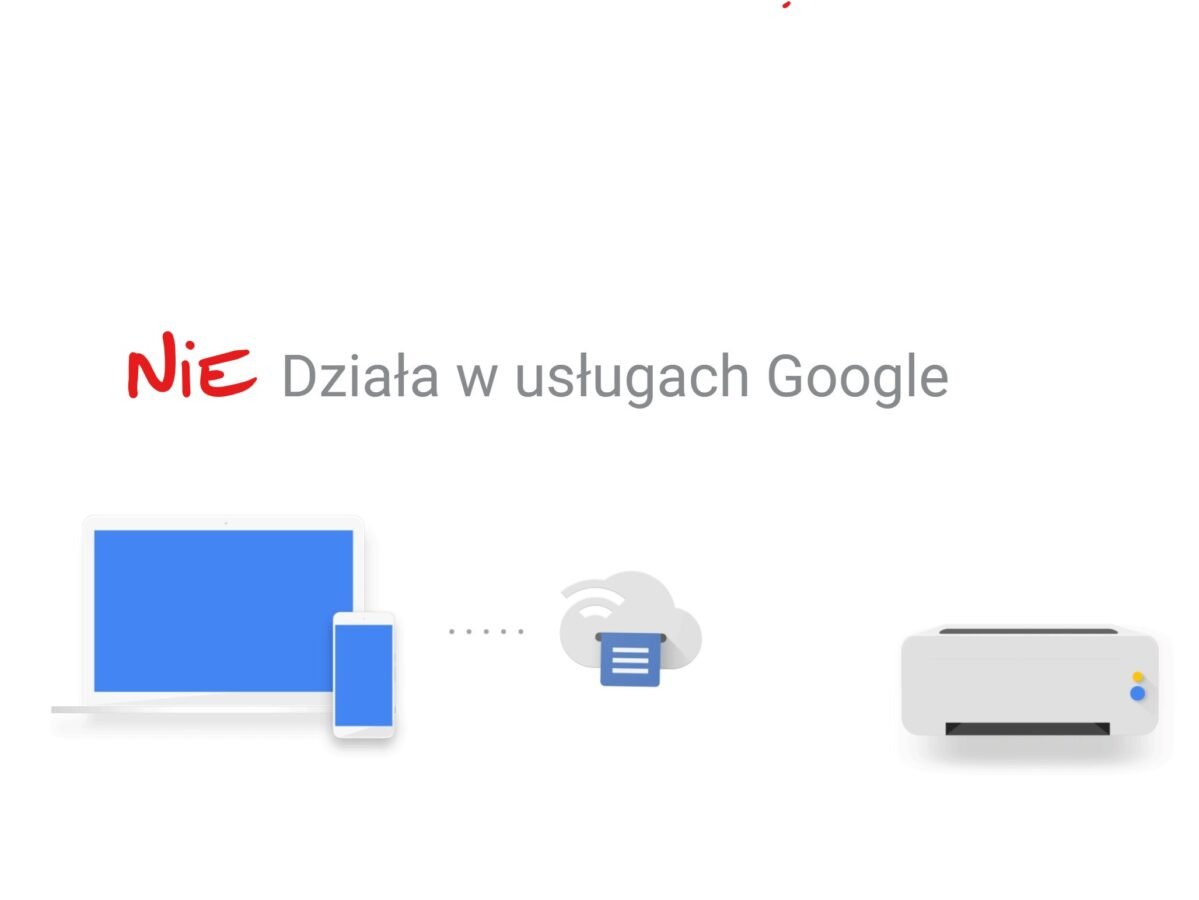Click the printer's top paper tray

click(x=1028, y=631)
